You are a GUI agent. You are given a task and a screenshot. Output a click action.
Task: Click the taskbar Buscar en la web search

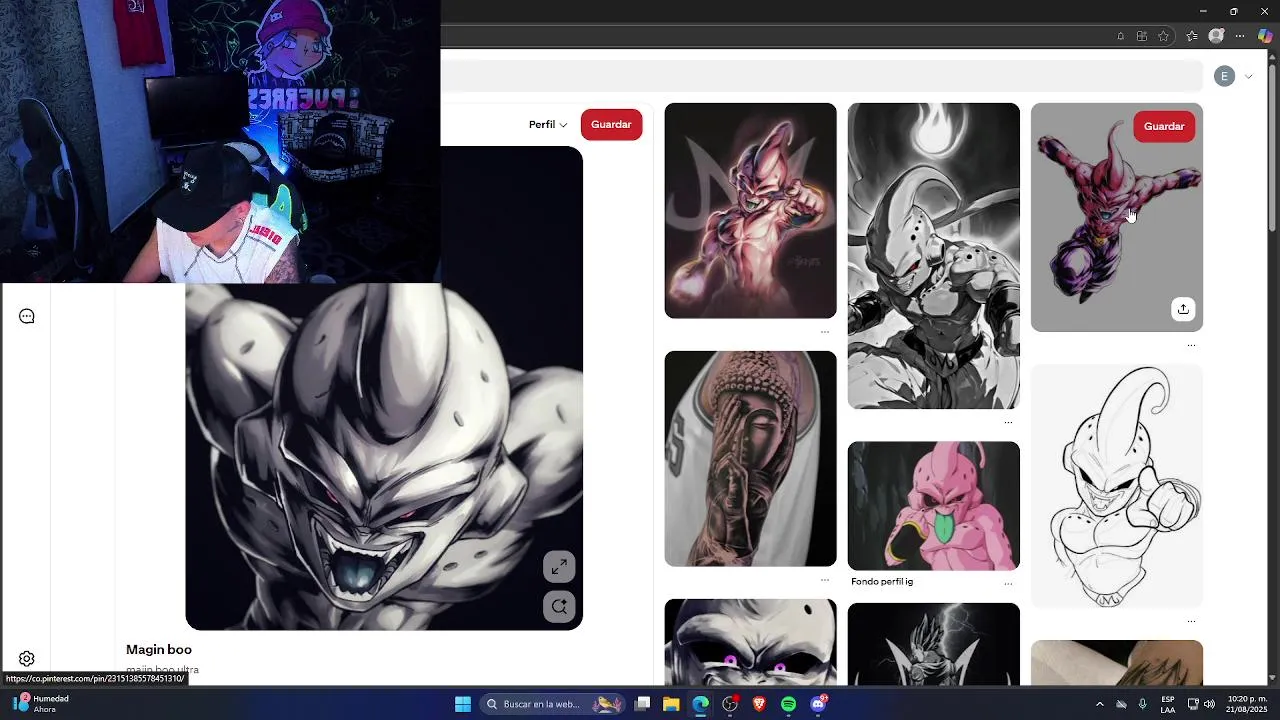(553, 704)
